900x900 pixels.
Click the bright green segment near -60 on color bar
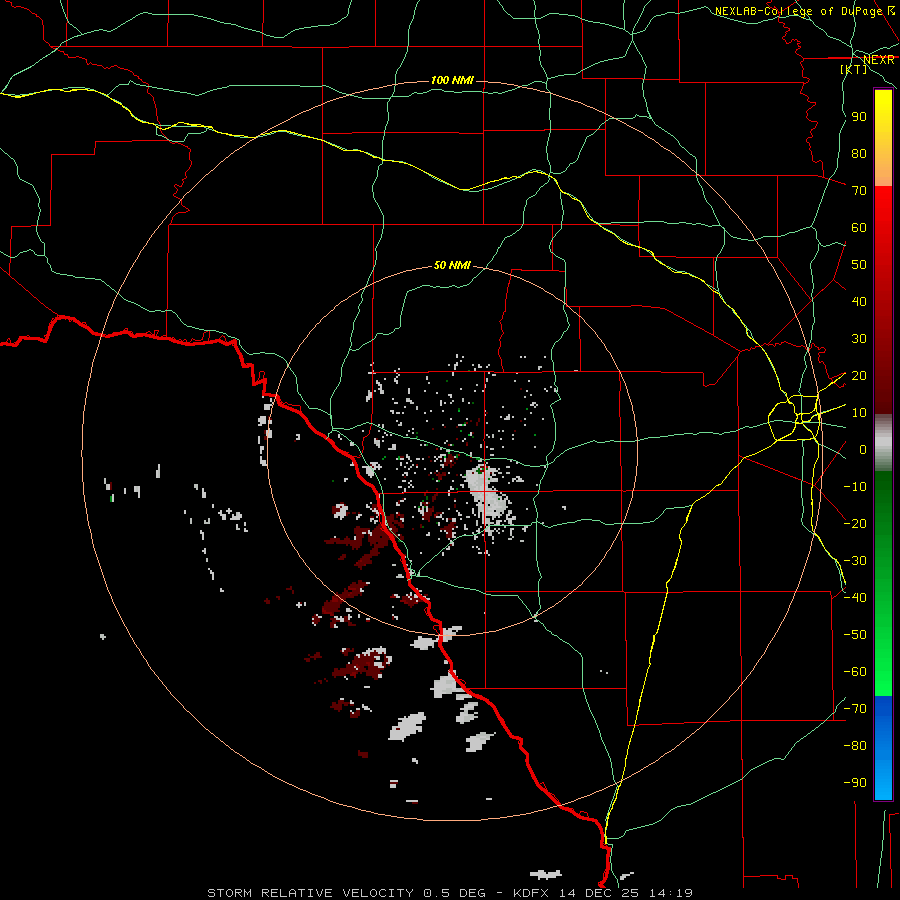(883, 672)
